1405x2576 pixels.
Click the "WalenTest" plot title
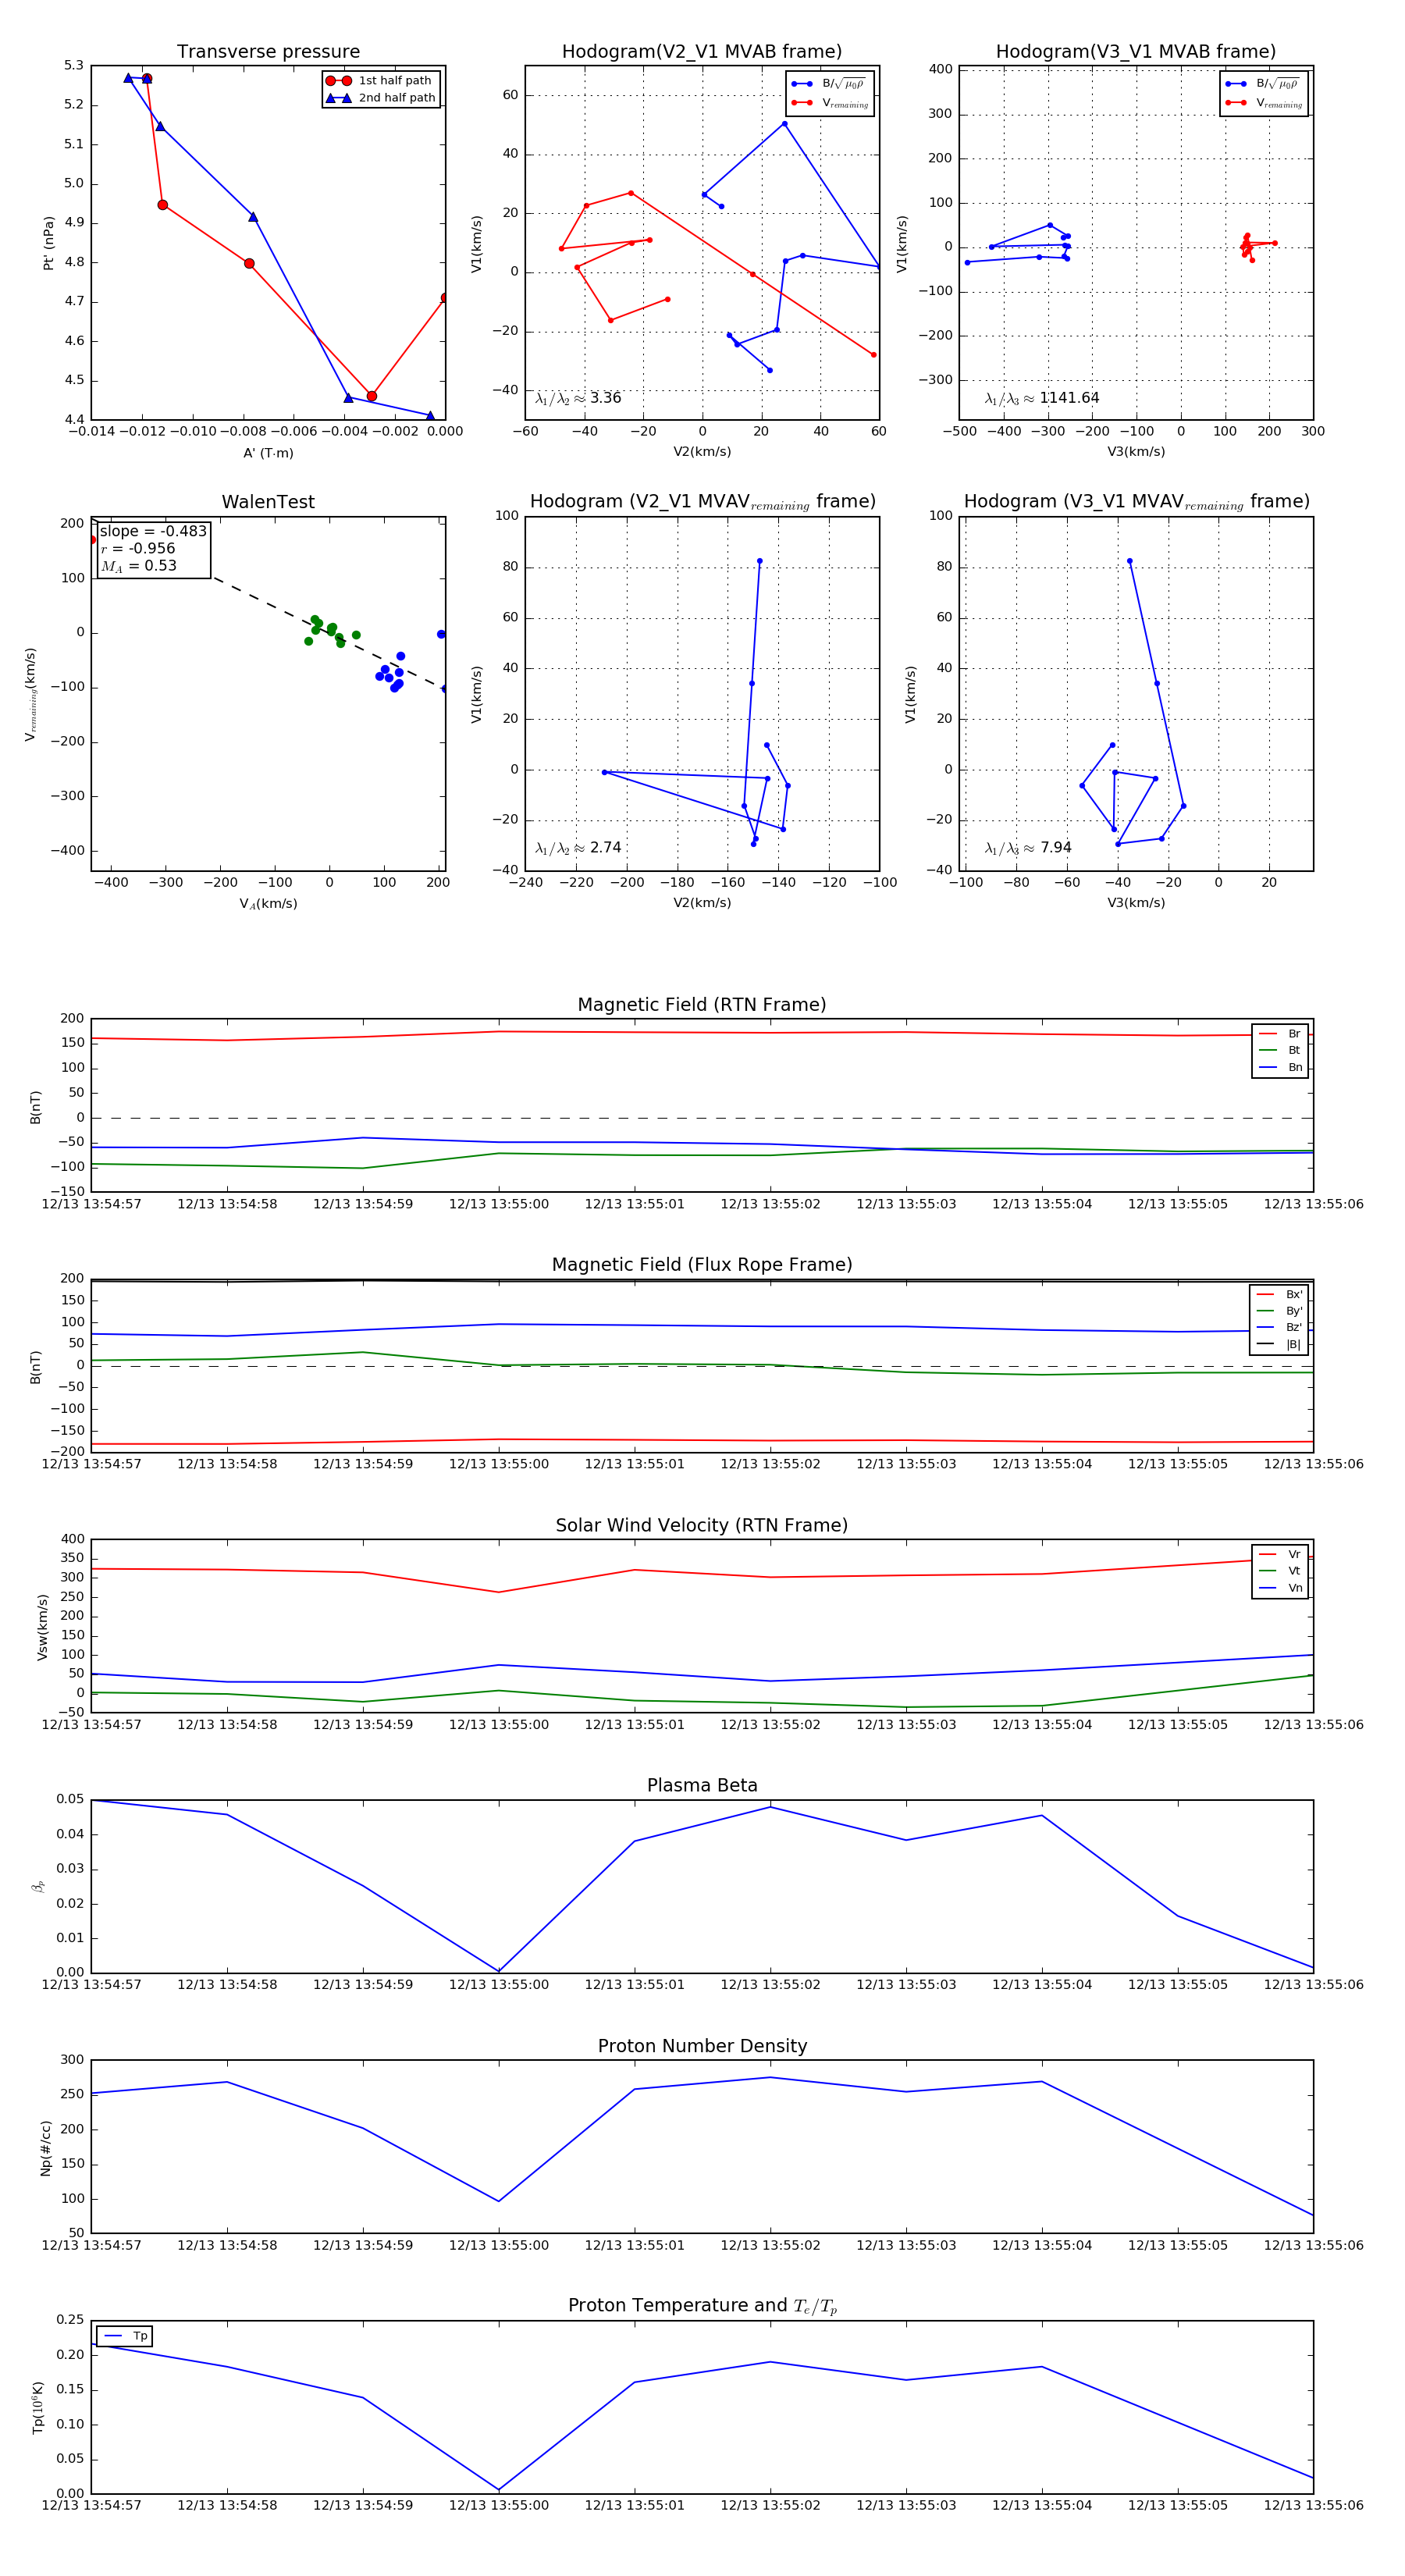click(x=268, y=502)
